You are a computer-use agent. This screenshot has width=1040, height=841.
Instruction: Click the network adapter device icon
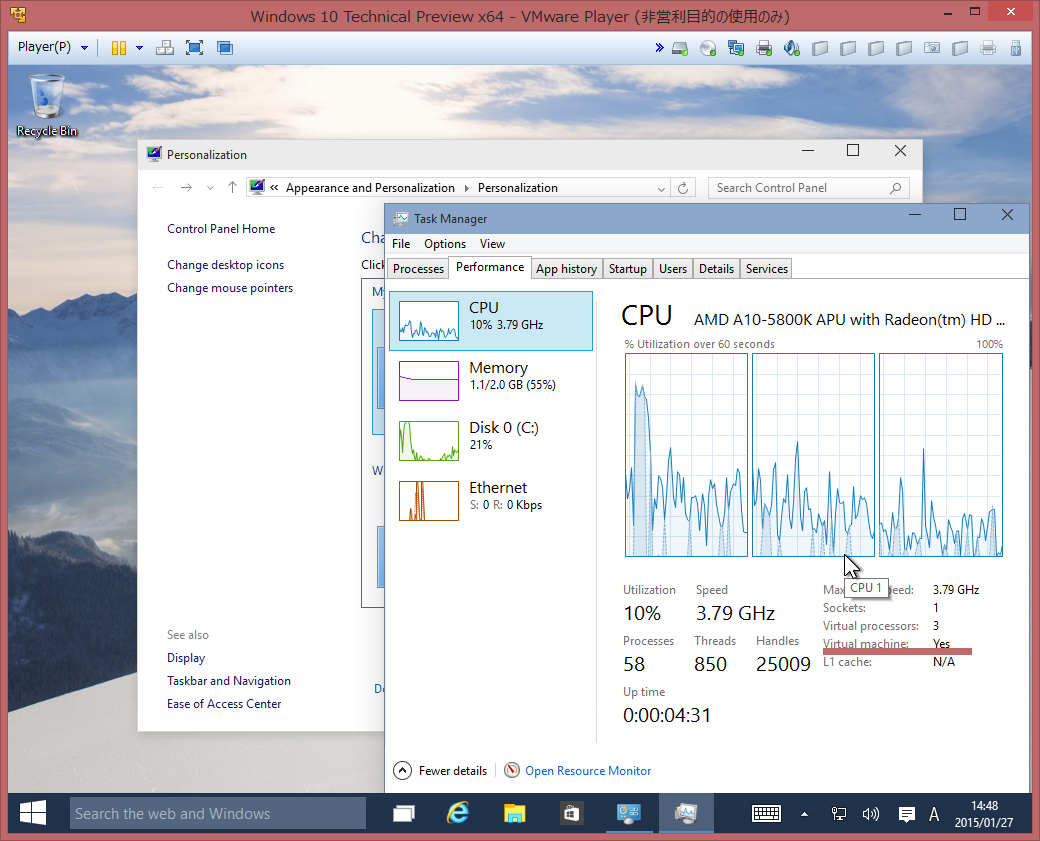(736, 48)
